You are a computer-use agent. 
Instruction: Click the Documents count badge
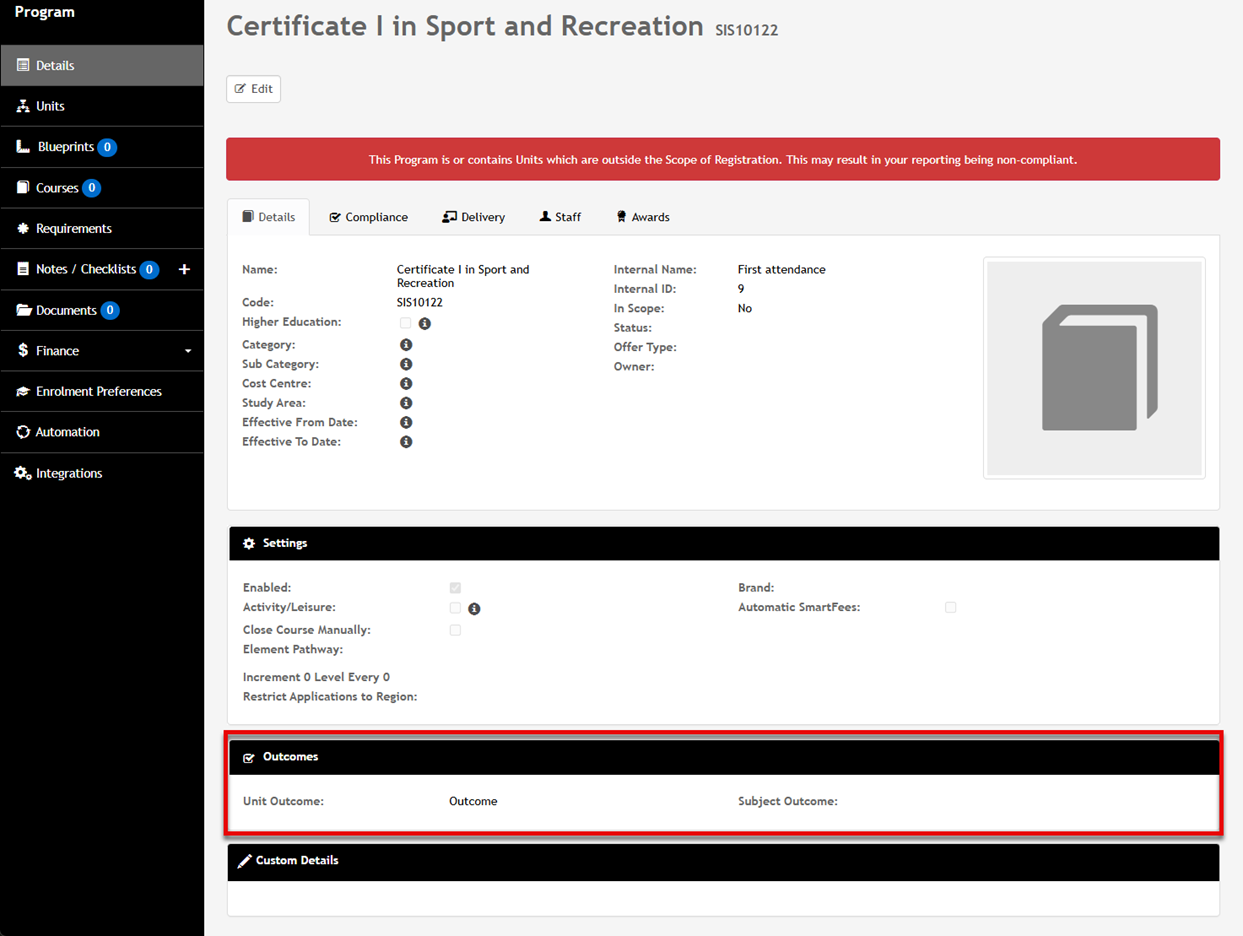(110, 311)
